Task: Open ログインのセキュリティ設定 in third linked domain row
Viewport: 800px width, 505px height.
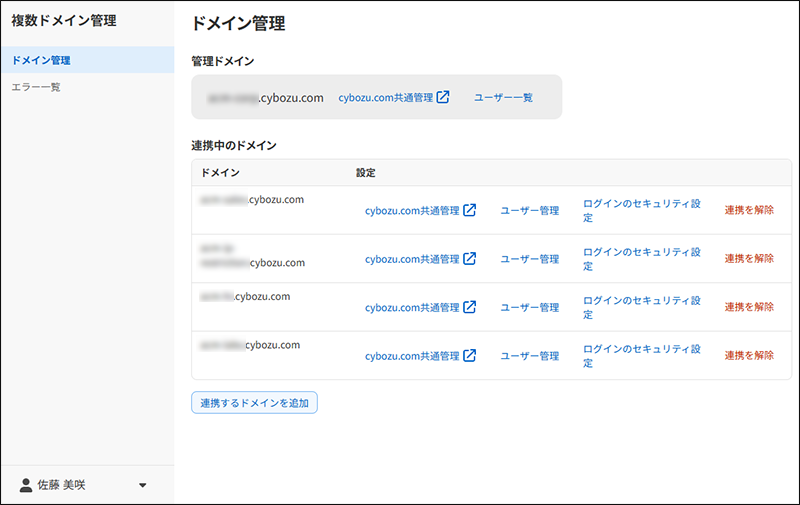Action: [642, 307]
